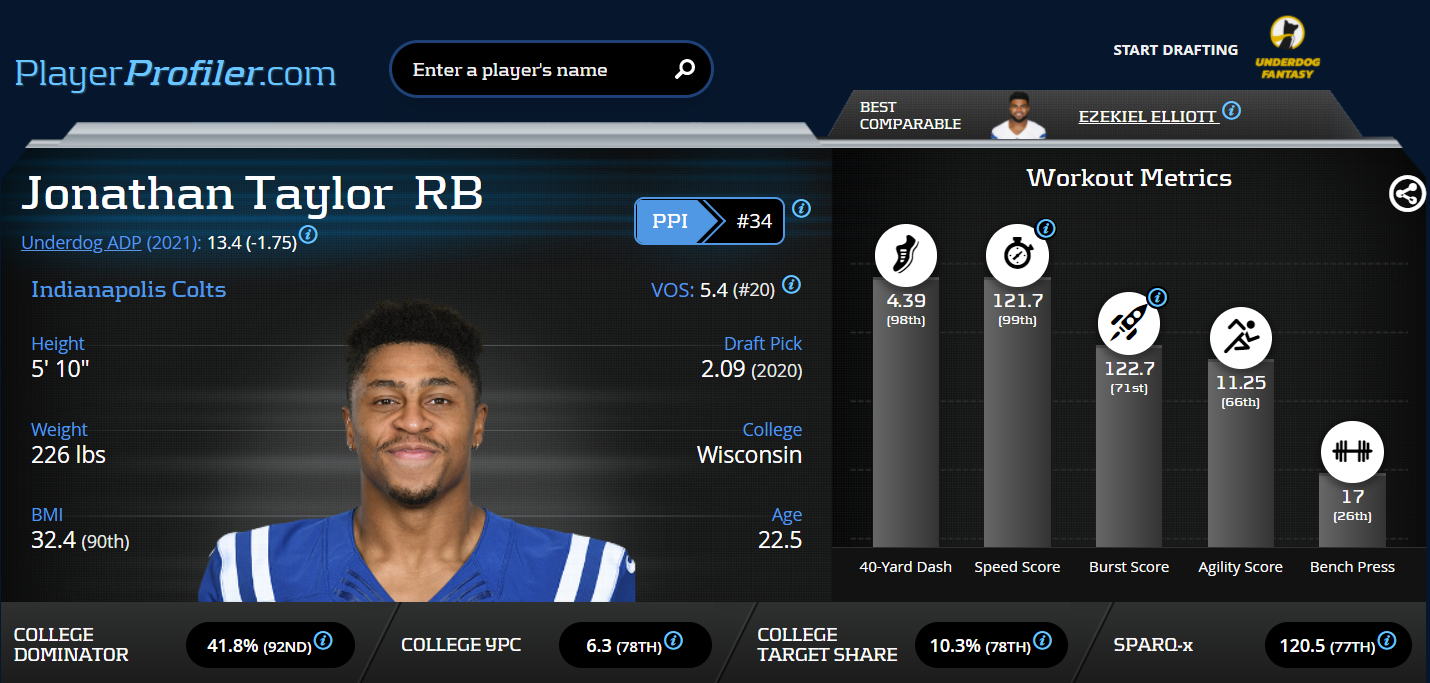Click the Bench Press barbell icon
Viewport: 1430px width, 683px height.
[x=1352, y=451]
